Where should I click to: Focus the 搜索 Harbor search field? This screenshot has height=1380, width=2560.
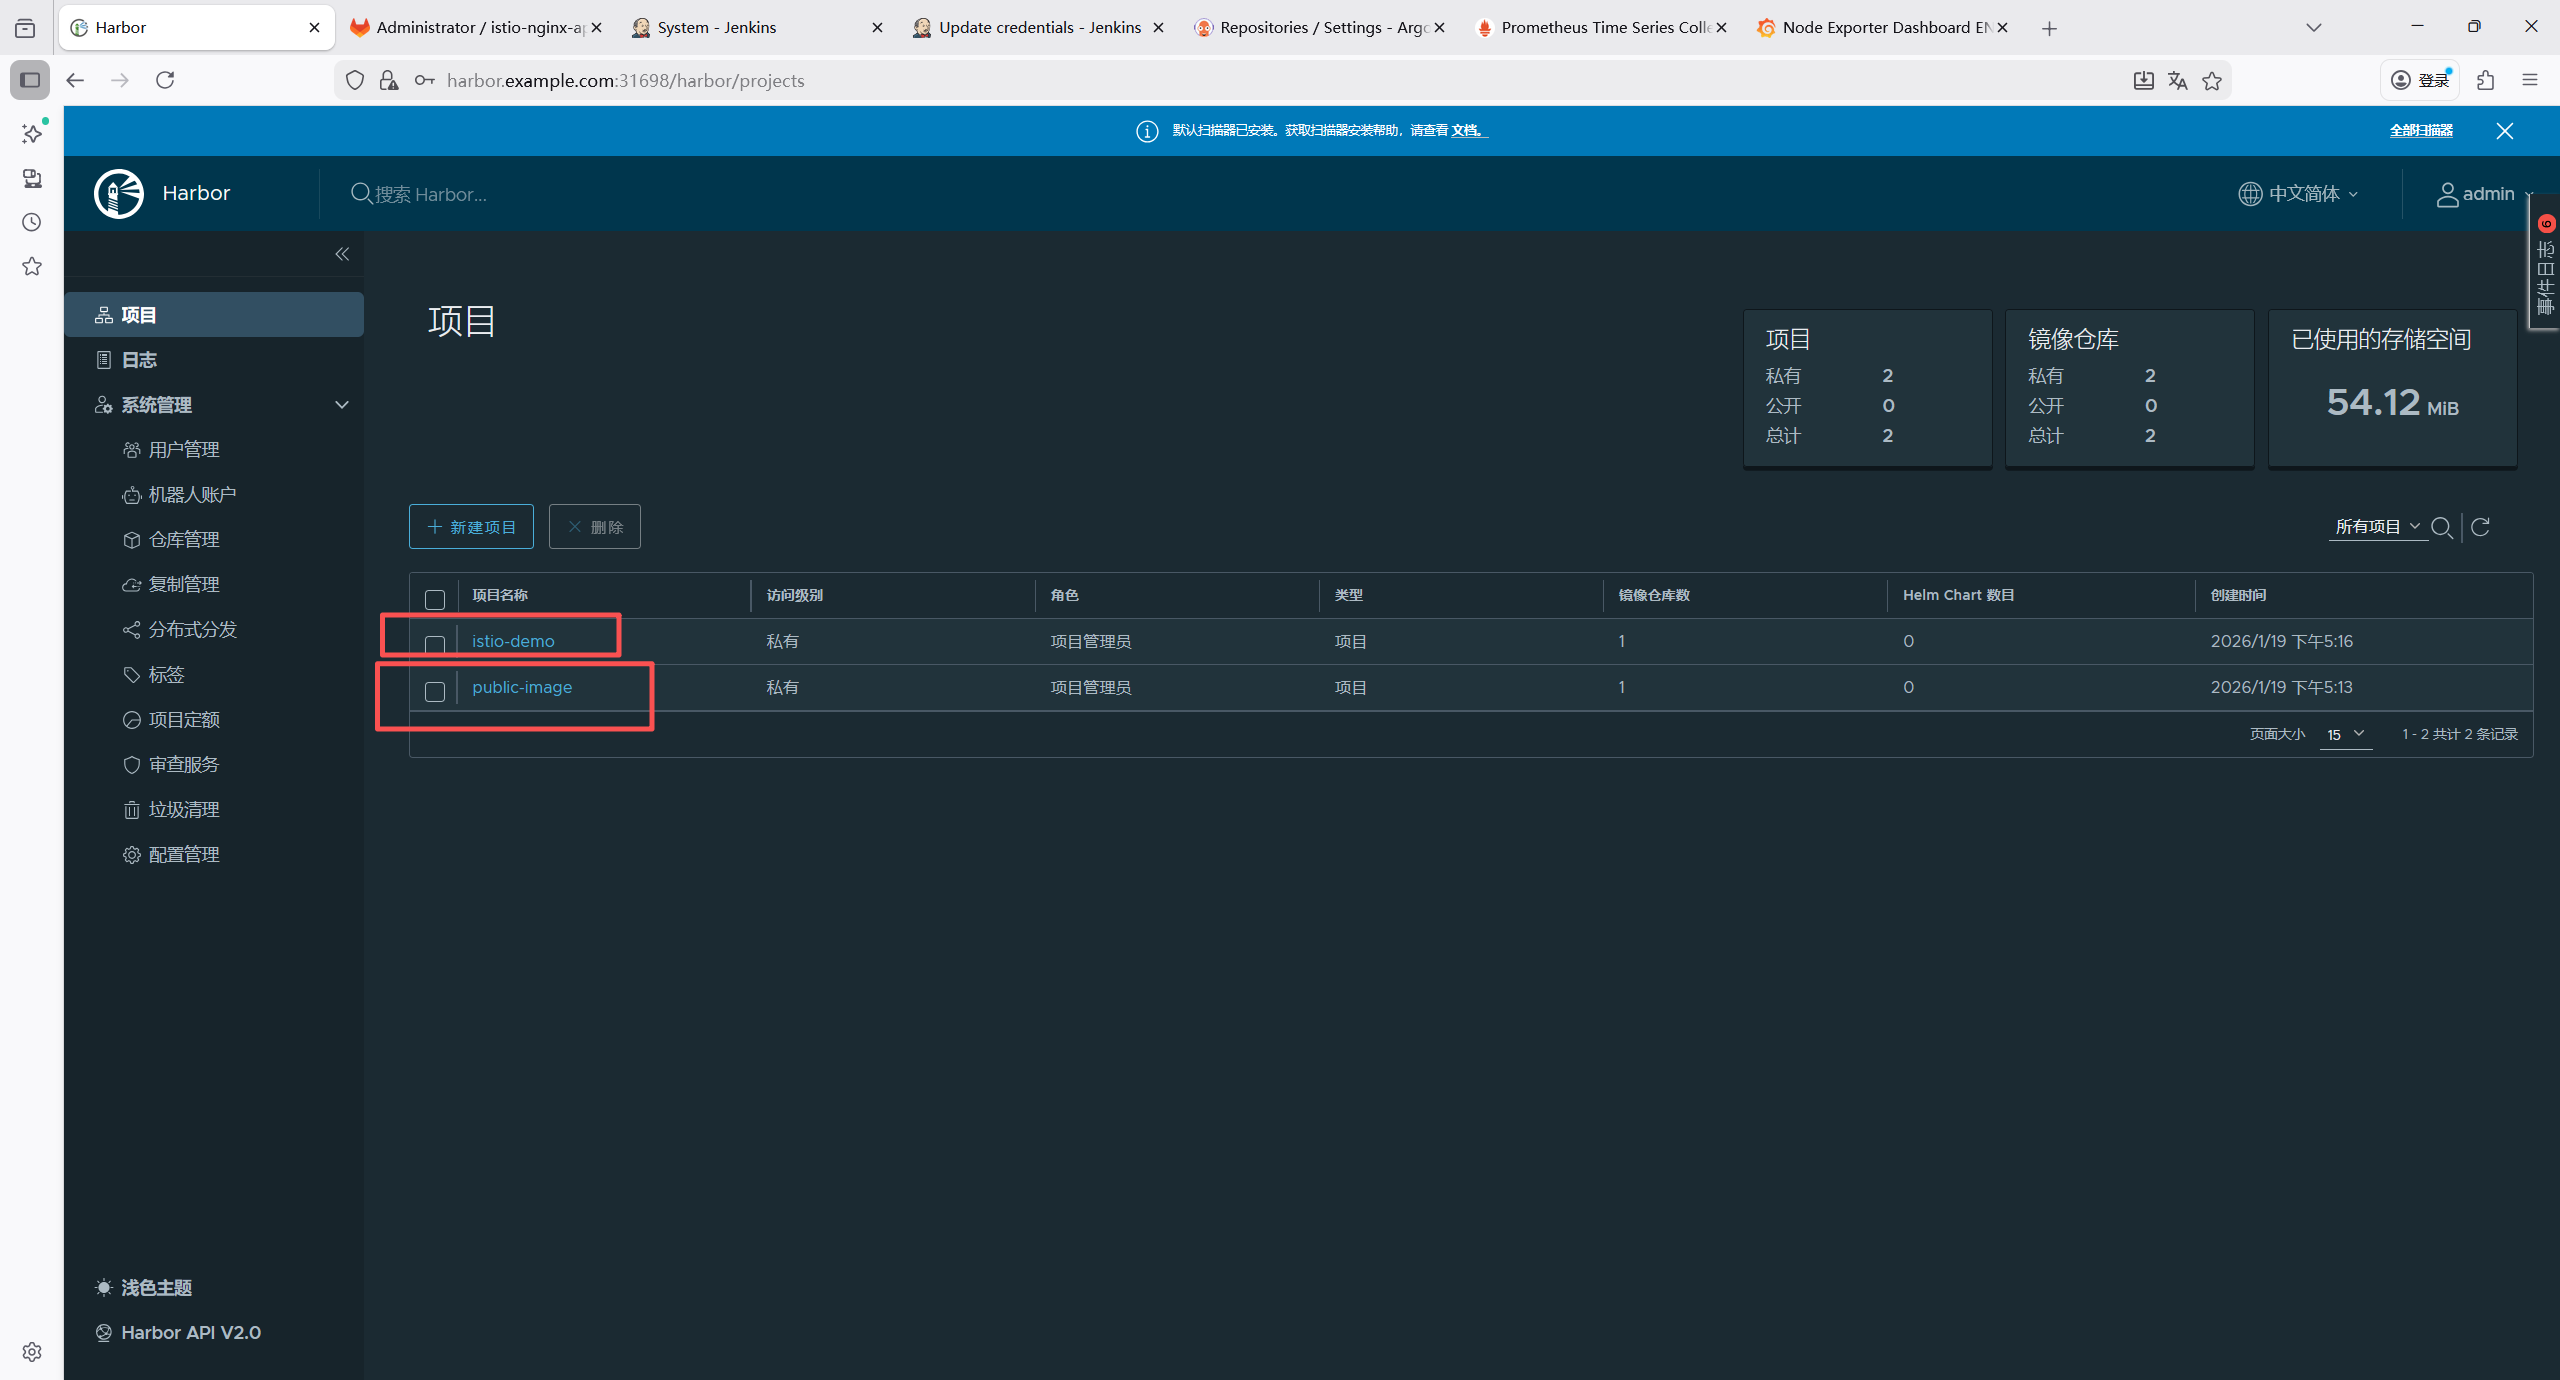[x=431, y=194]
